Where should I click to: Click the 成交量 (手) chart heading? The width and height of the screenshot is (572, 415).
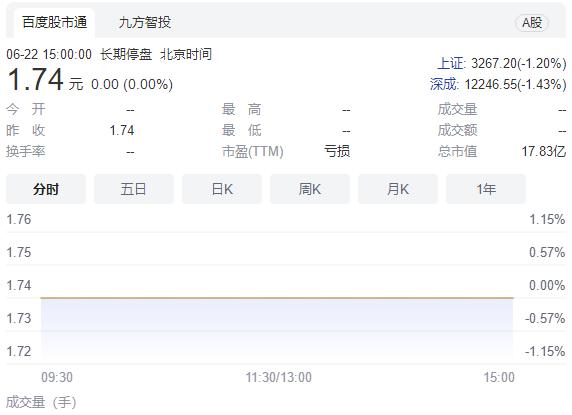[41, 403]
